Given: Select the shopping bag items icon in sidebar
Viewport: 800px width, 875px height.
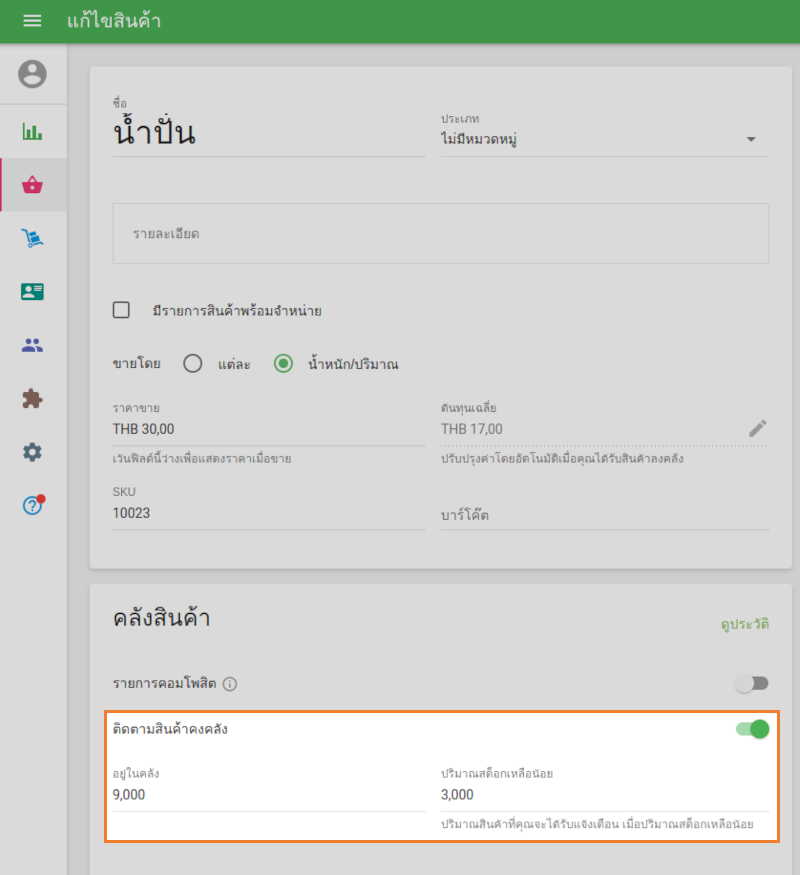Looking at the screenshot, I should click(x=32, y=185).
